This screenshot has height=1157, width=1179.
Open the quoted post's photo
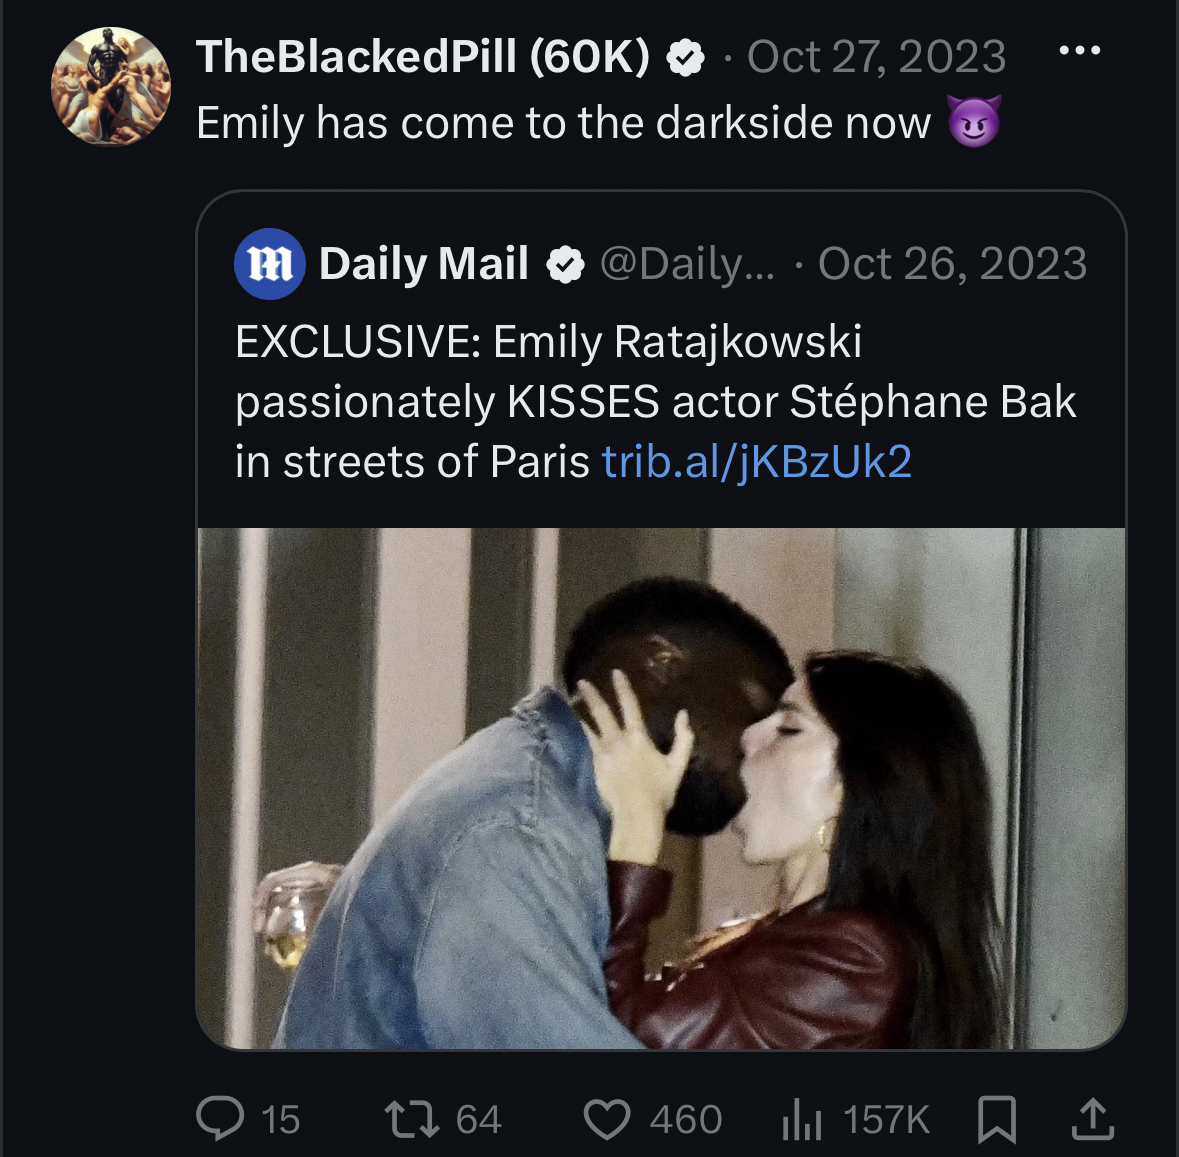[661, 788]
